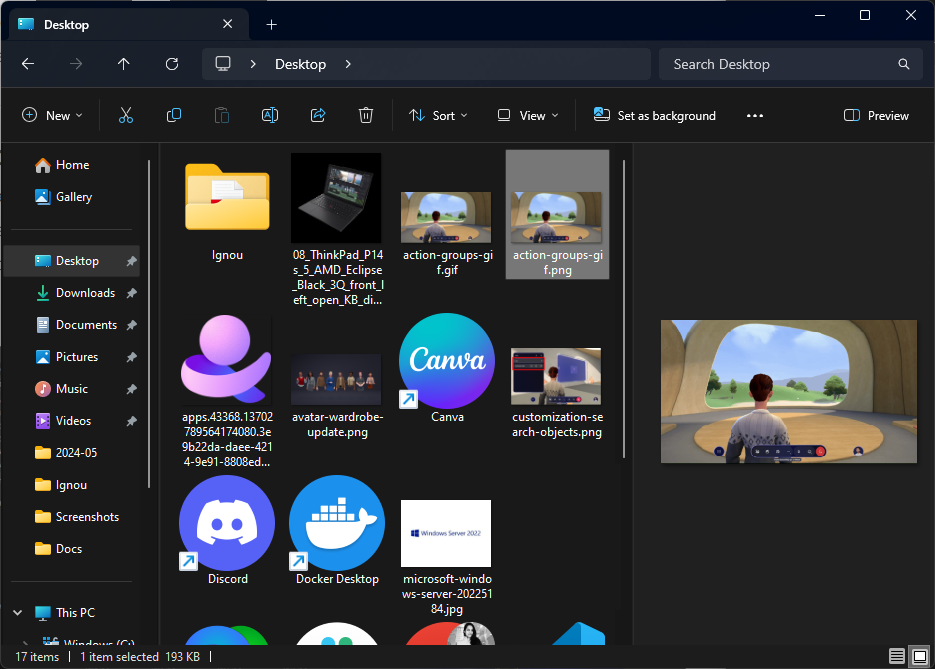Open Documents in the navigation pane
This screenshot has width=935, height=669.
point(76,325)
